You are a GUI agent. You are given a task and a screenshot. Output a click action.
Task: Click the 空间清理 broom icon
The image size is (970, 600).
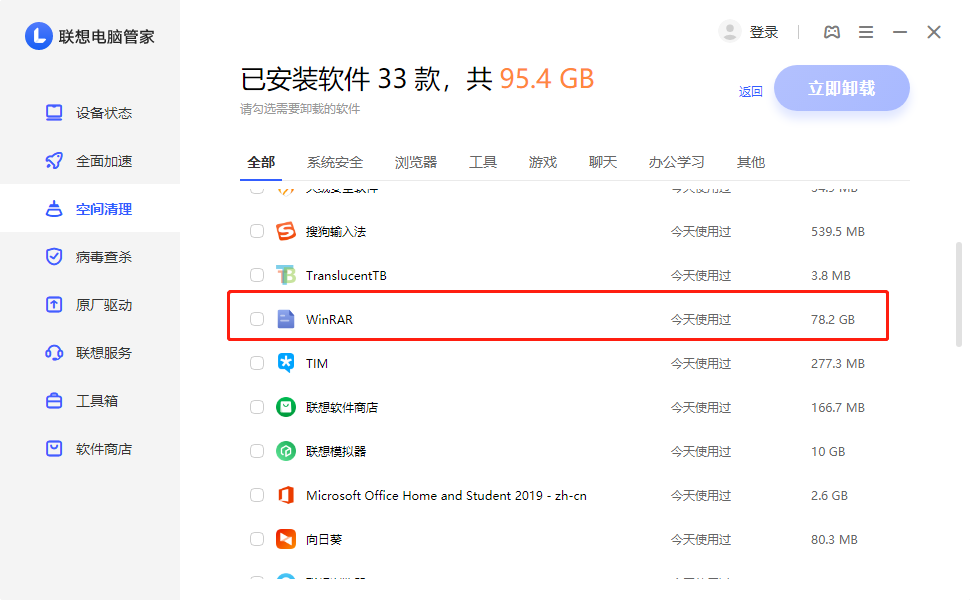point(54,209)
